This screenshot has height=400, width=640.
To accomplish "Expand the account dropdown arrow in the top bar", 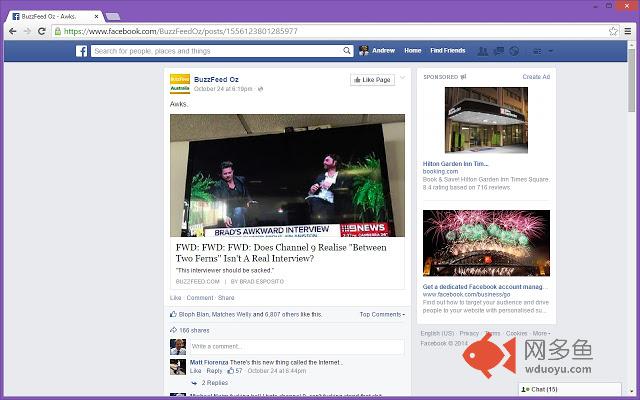I will click(x=551, y=51).
